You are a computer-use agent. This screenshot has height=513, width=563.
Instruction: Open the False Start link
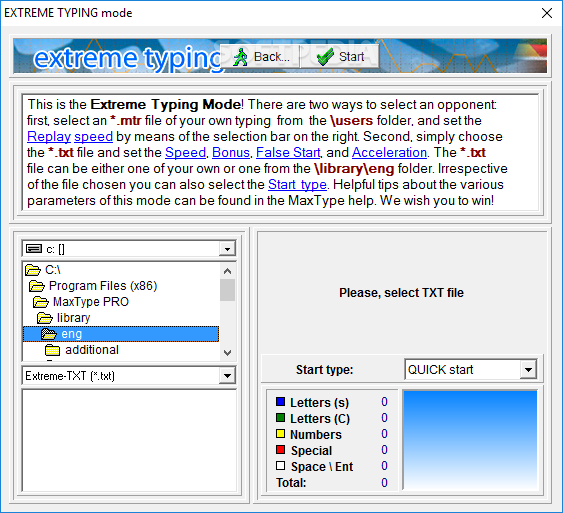pos(288,153)
